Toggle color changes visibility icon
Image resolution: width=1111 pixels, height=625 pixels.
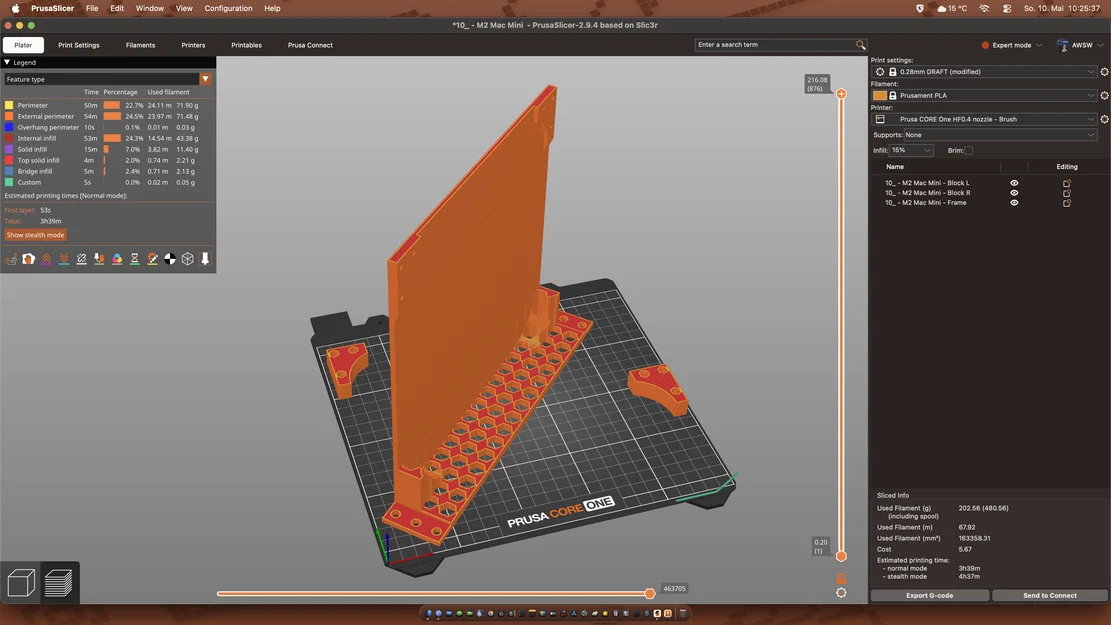point(117,259)
